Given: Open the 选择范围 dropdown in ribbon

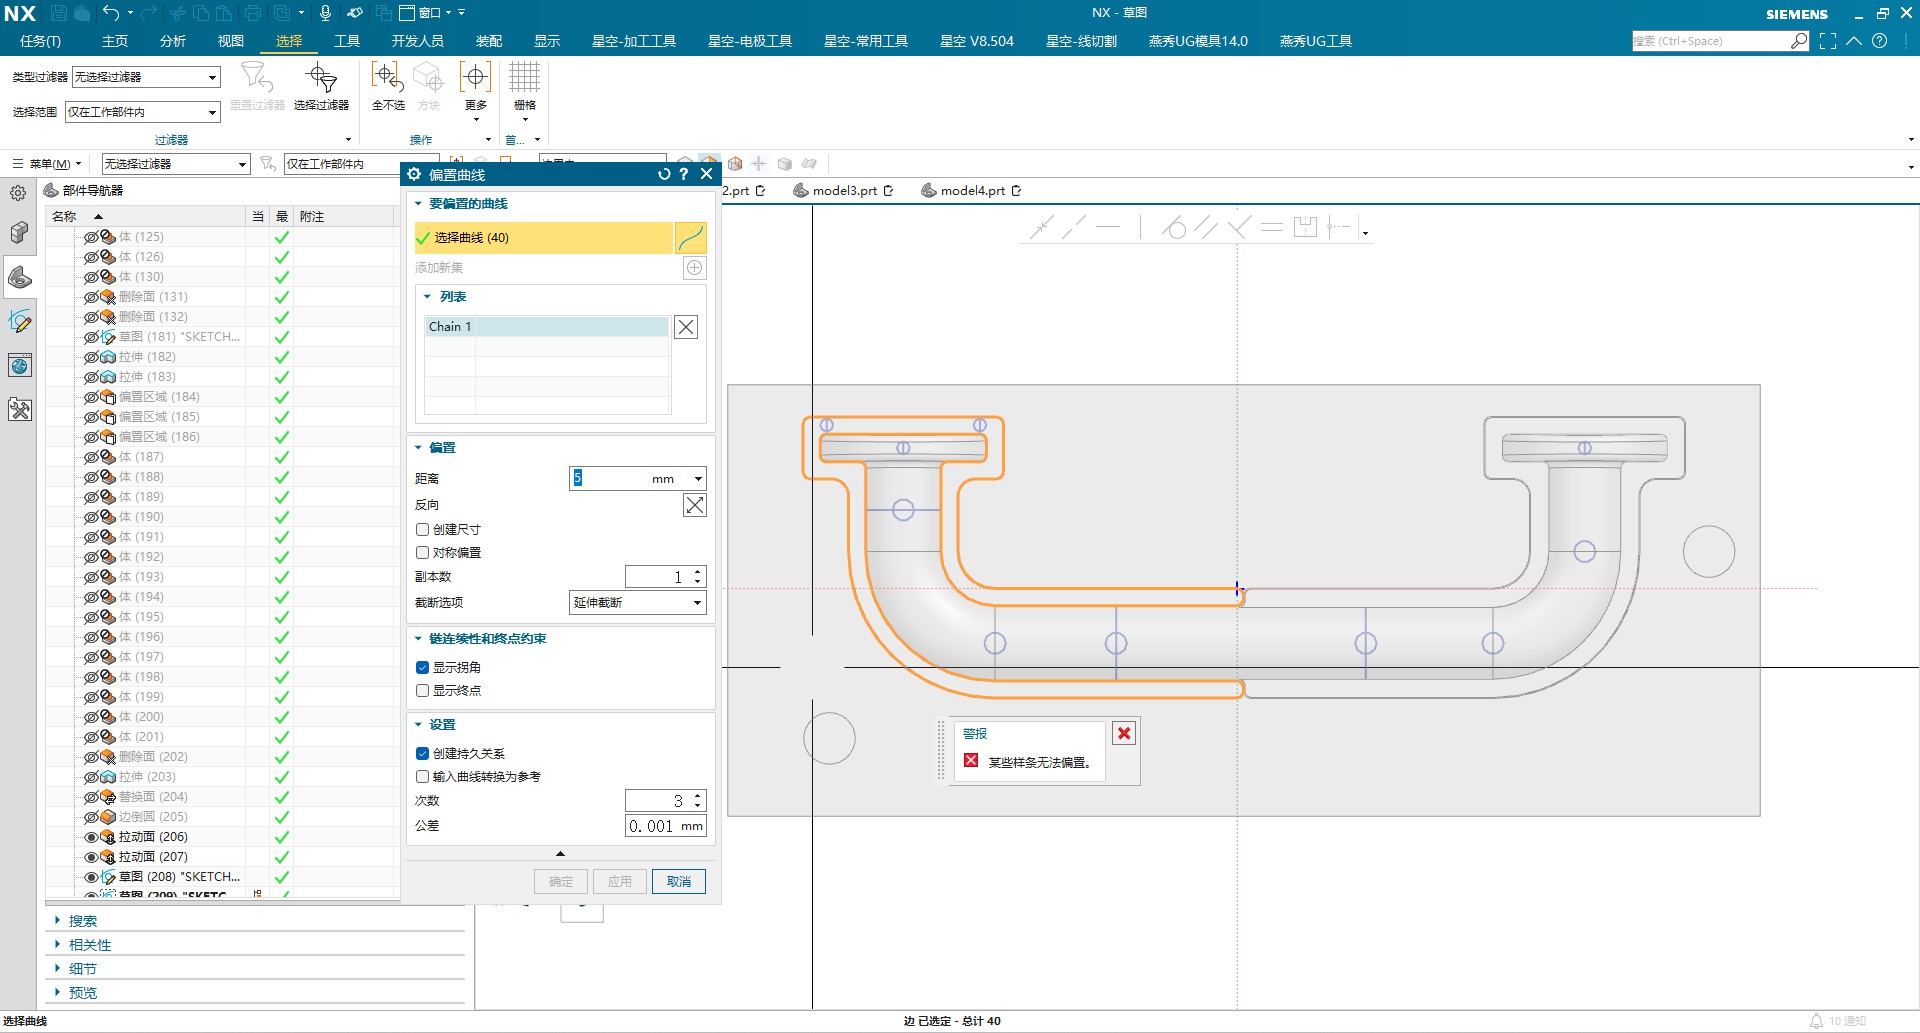Looking at the screenshot, I should (142, 112).
